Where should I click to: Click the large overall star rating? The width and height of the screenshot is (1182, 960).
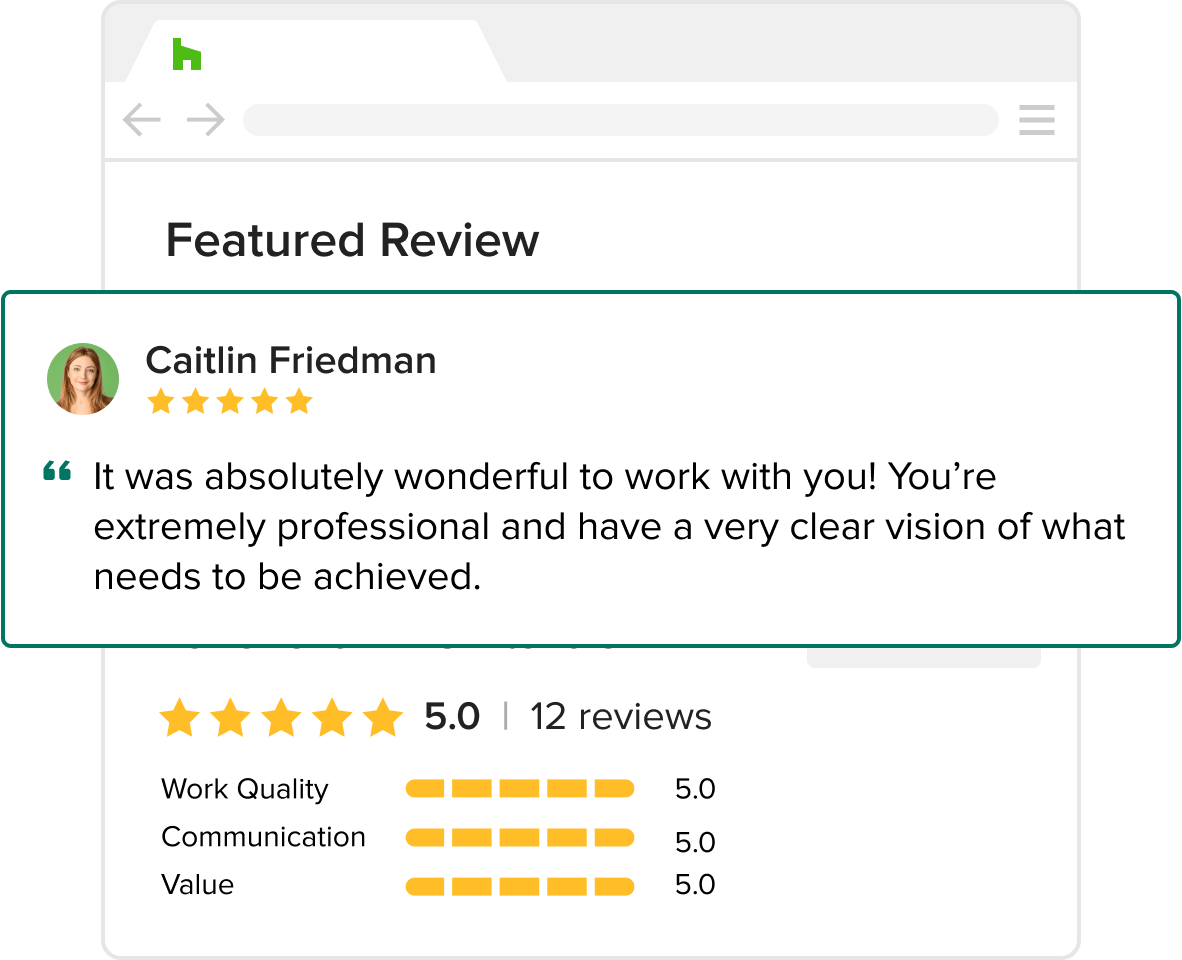pyautogui.click(x=281, y=717)
